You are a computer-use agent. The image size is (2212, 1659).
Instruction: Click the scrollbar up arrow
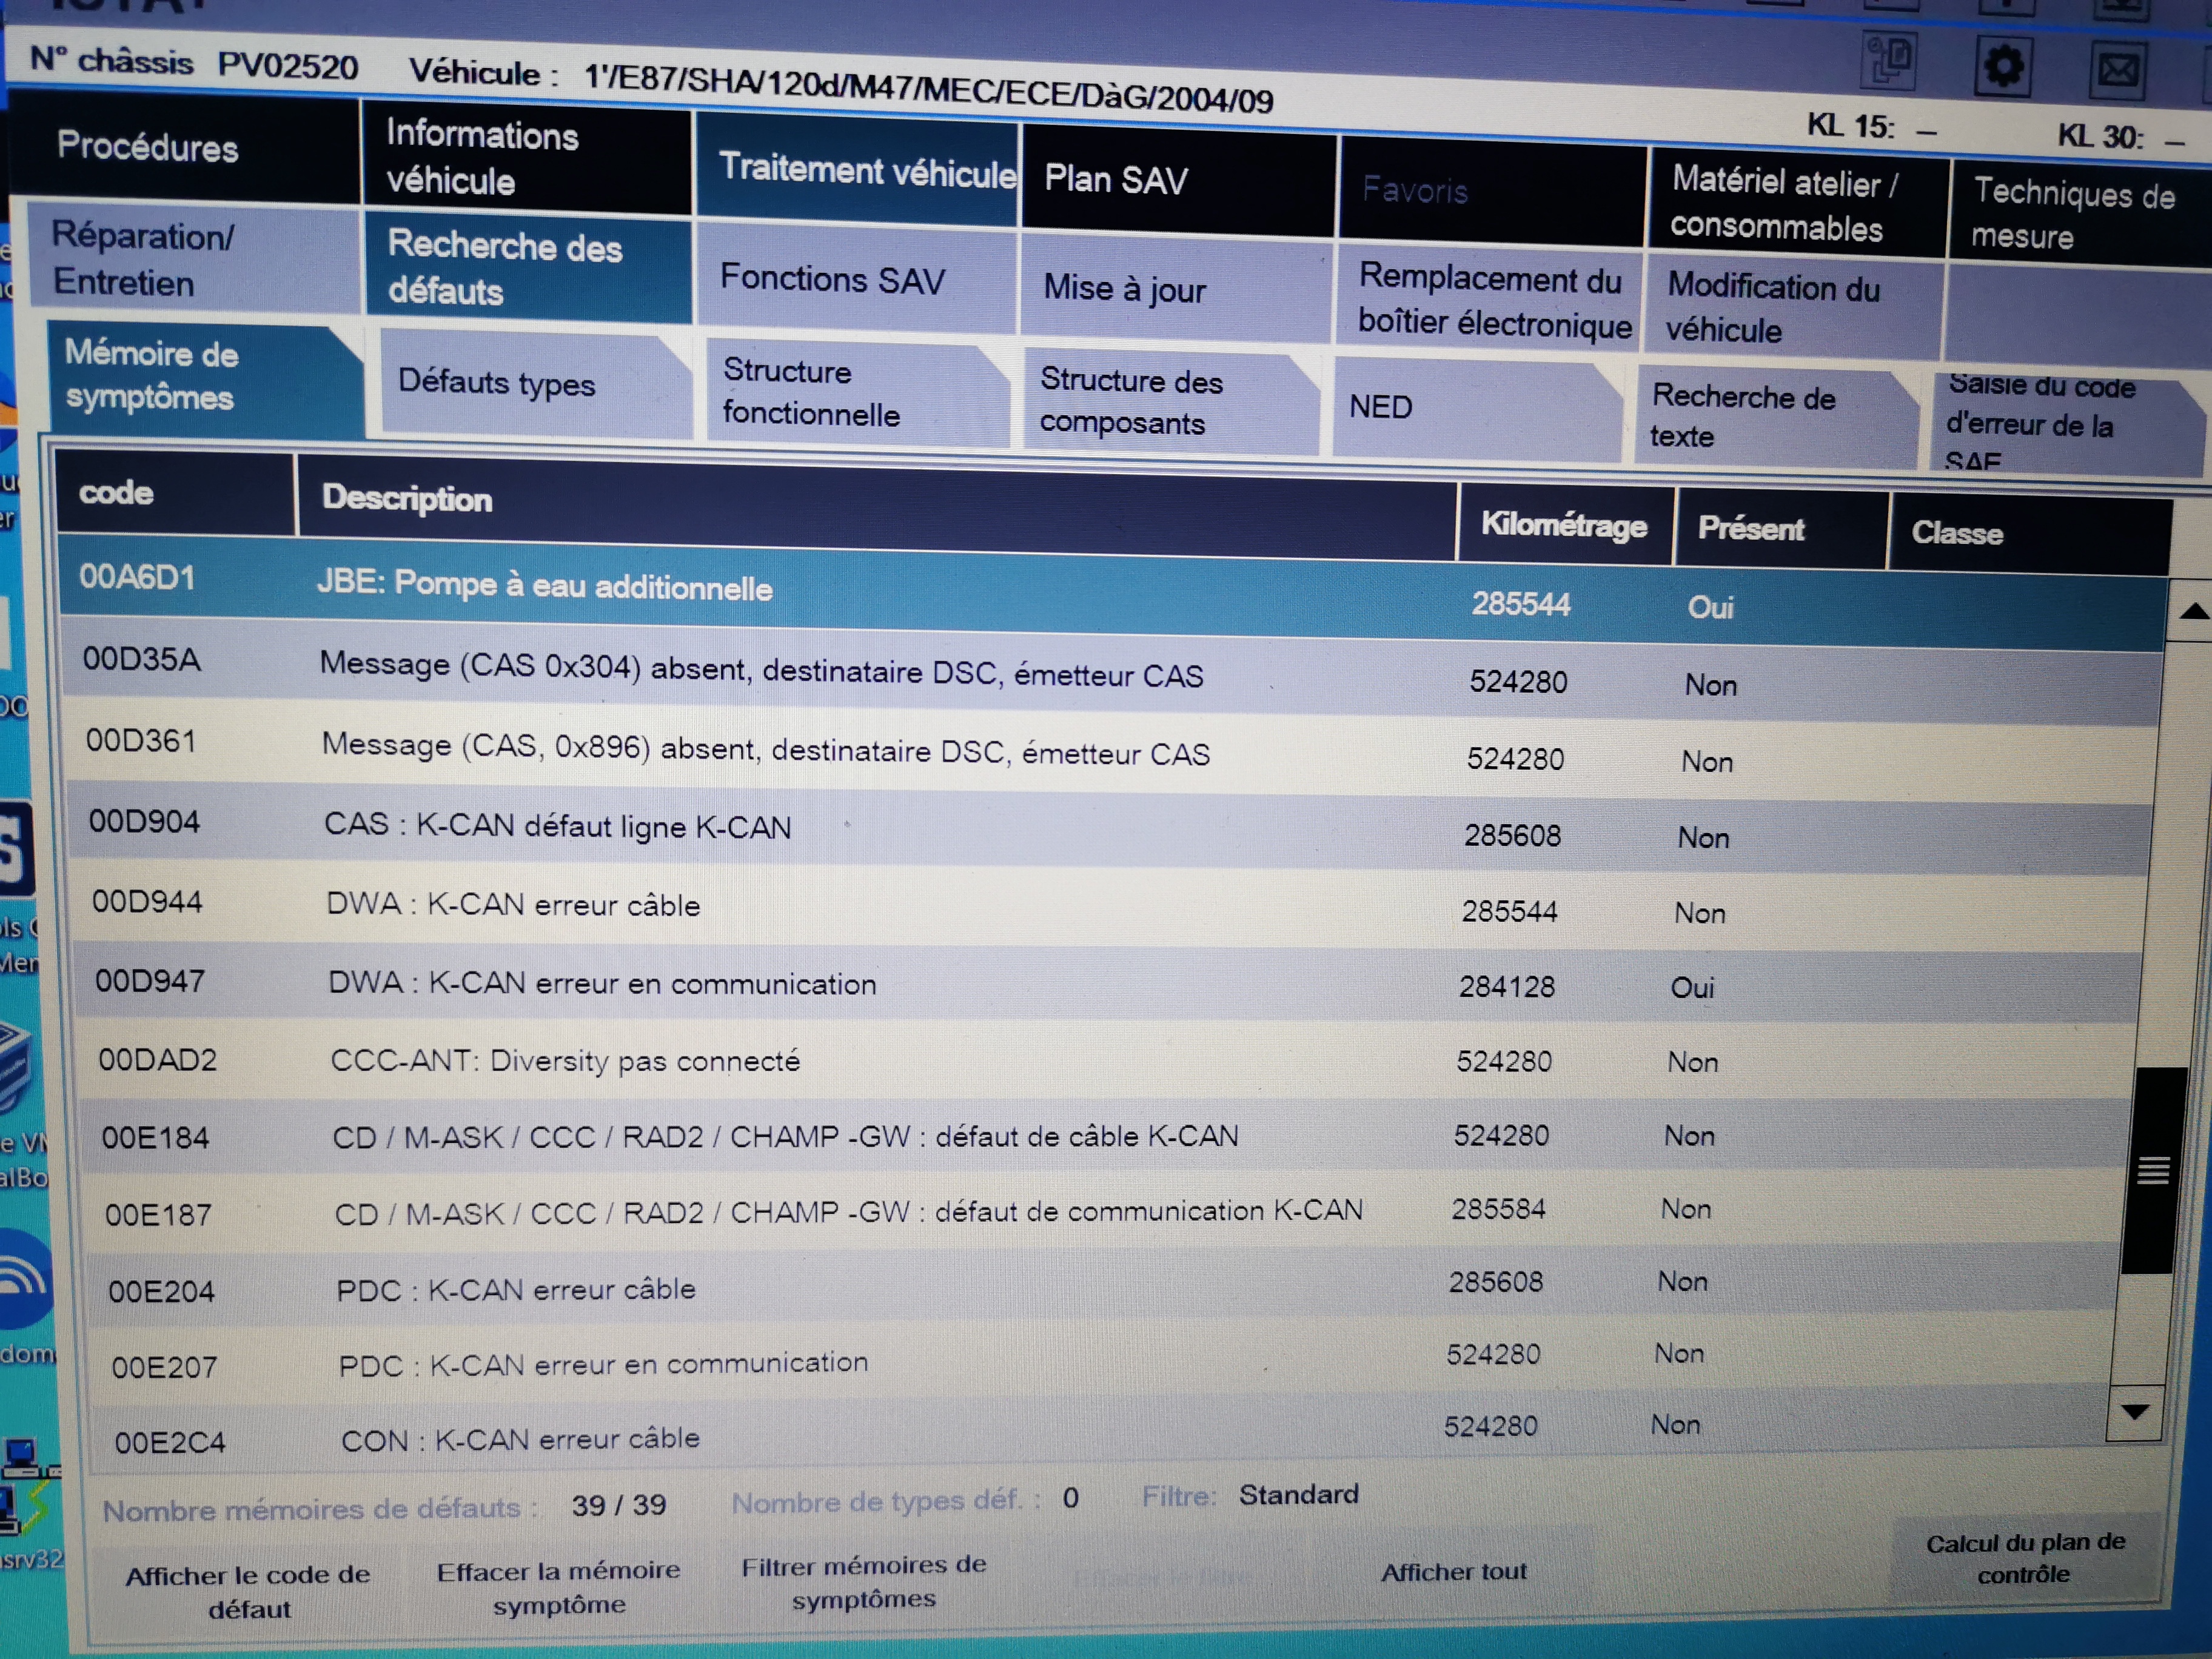point(2192,612)
